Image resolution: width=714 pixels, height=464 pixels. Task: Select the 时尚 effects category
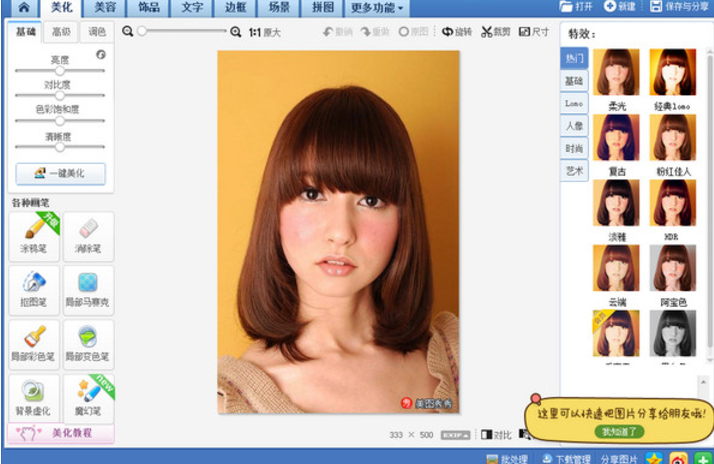pyautogui.click(x=574, y=148)
